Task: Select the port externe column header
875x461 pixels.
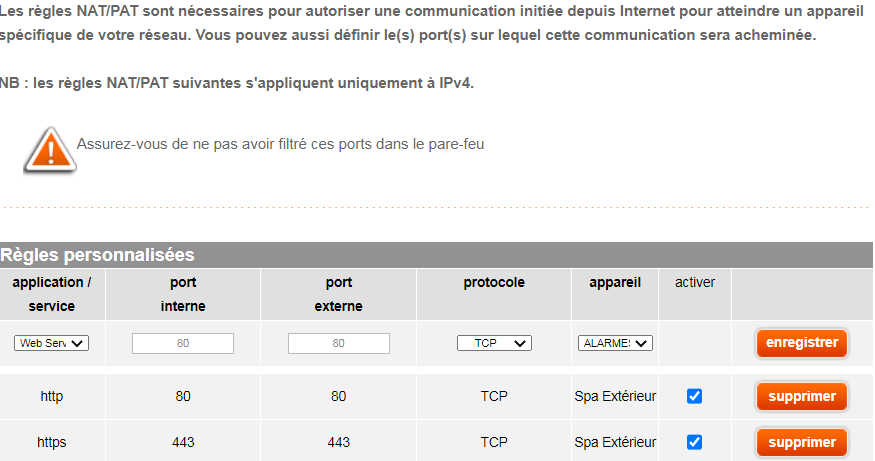Action: (x=339, y=294)
